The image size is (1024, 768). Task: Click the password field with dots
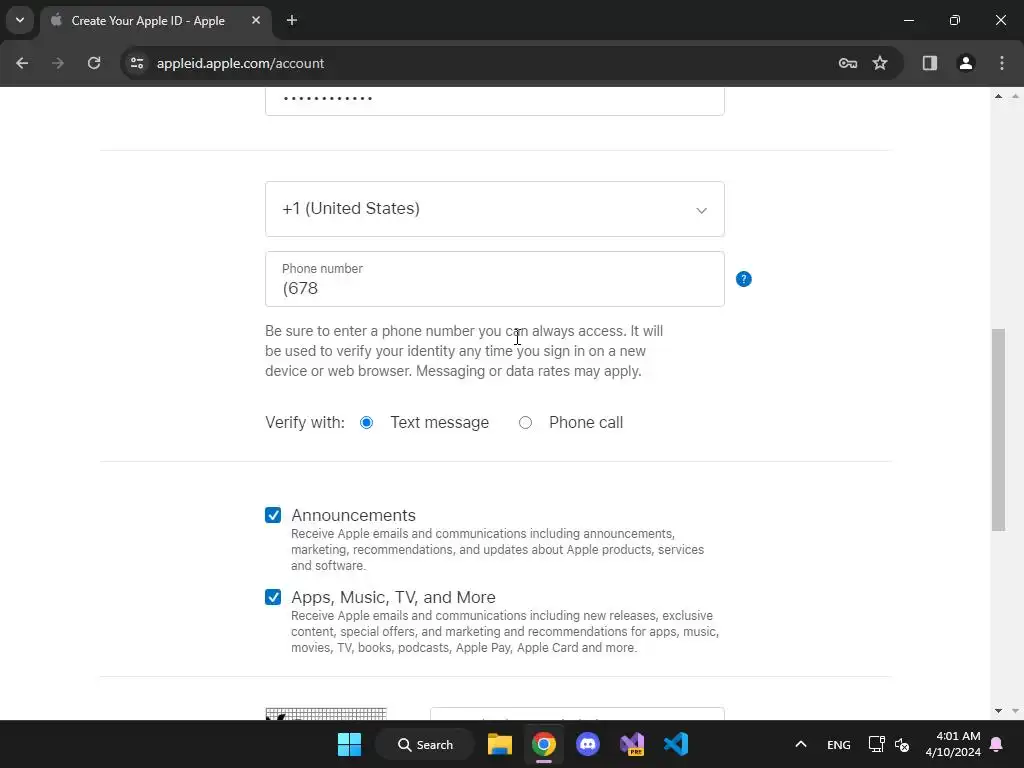tap(494, 101)
